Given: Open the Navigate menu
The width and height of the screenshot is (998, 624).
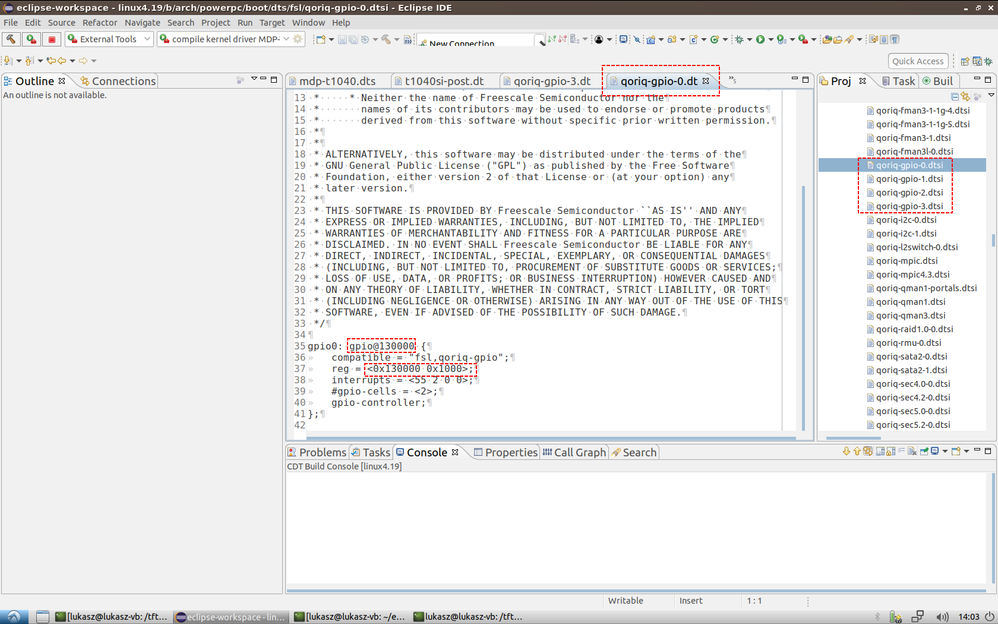Looking at the screenshot, I should pos(142,22).
